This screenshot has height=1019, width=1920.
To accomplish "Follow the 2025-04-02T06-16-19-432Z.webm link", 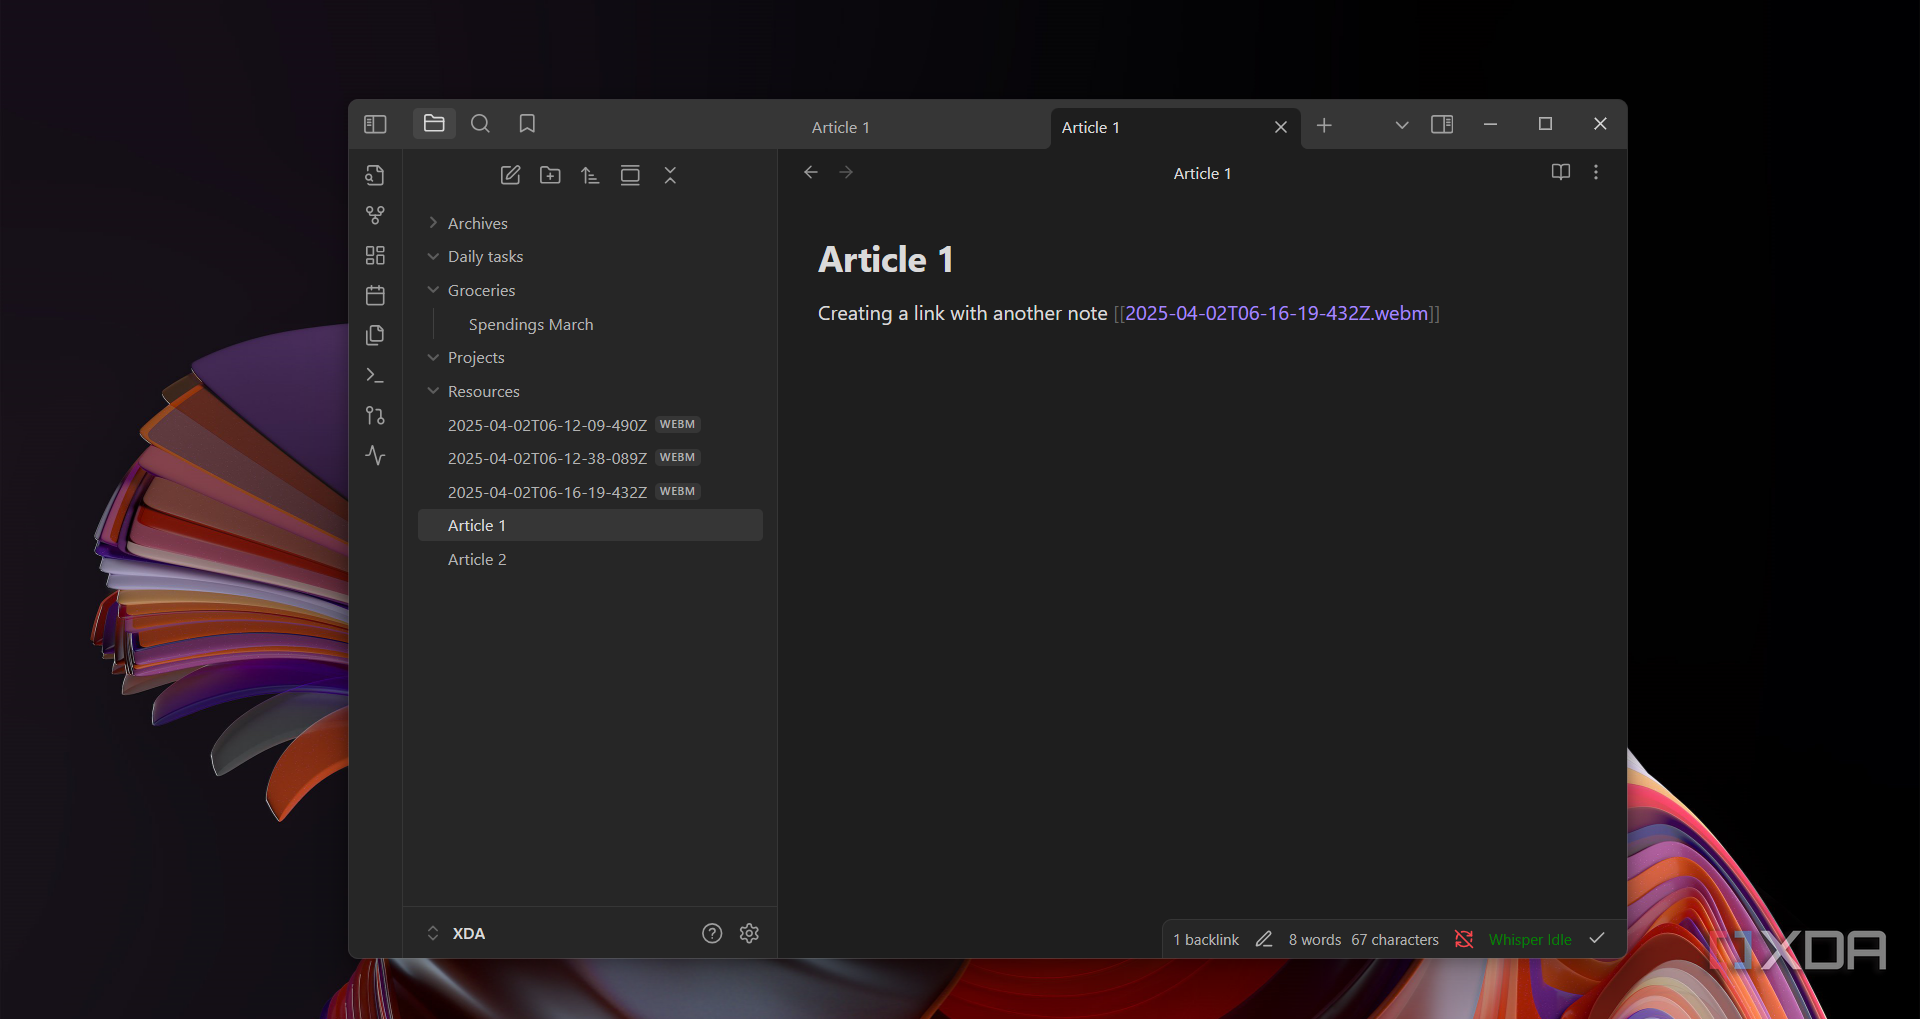I will [x=1276, y=313].
